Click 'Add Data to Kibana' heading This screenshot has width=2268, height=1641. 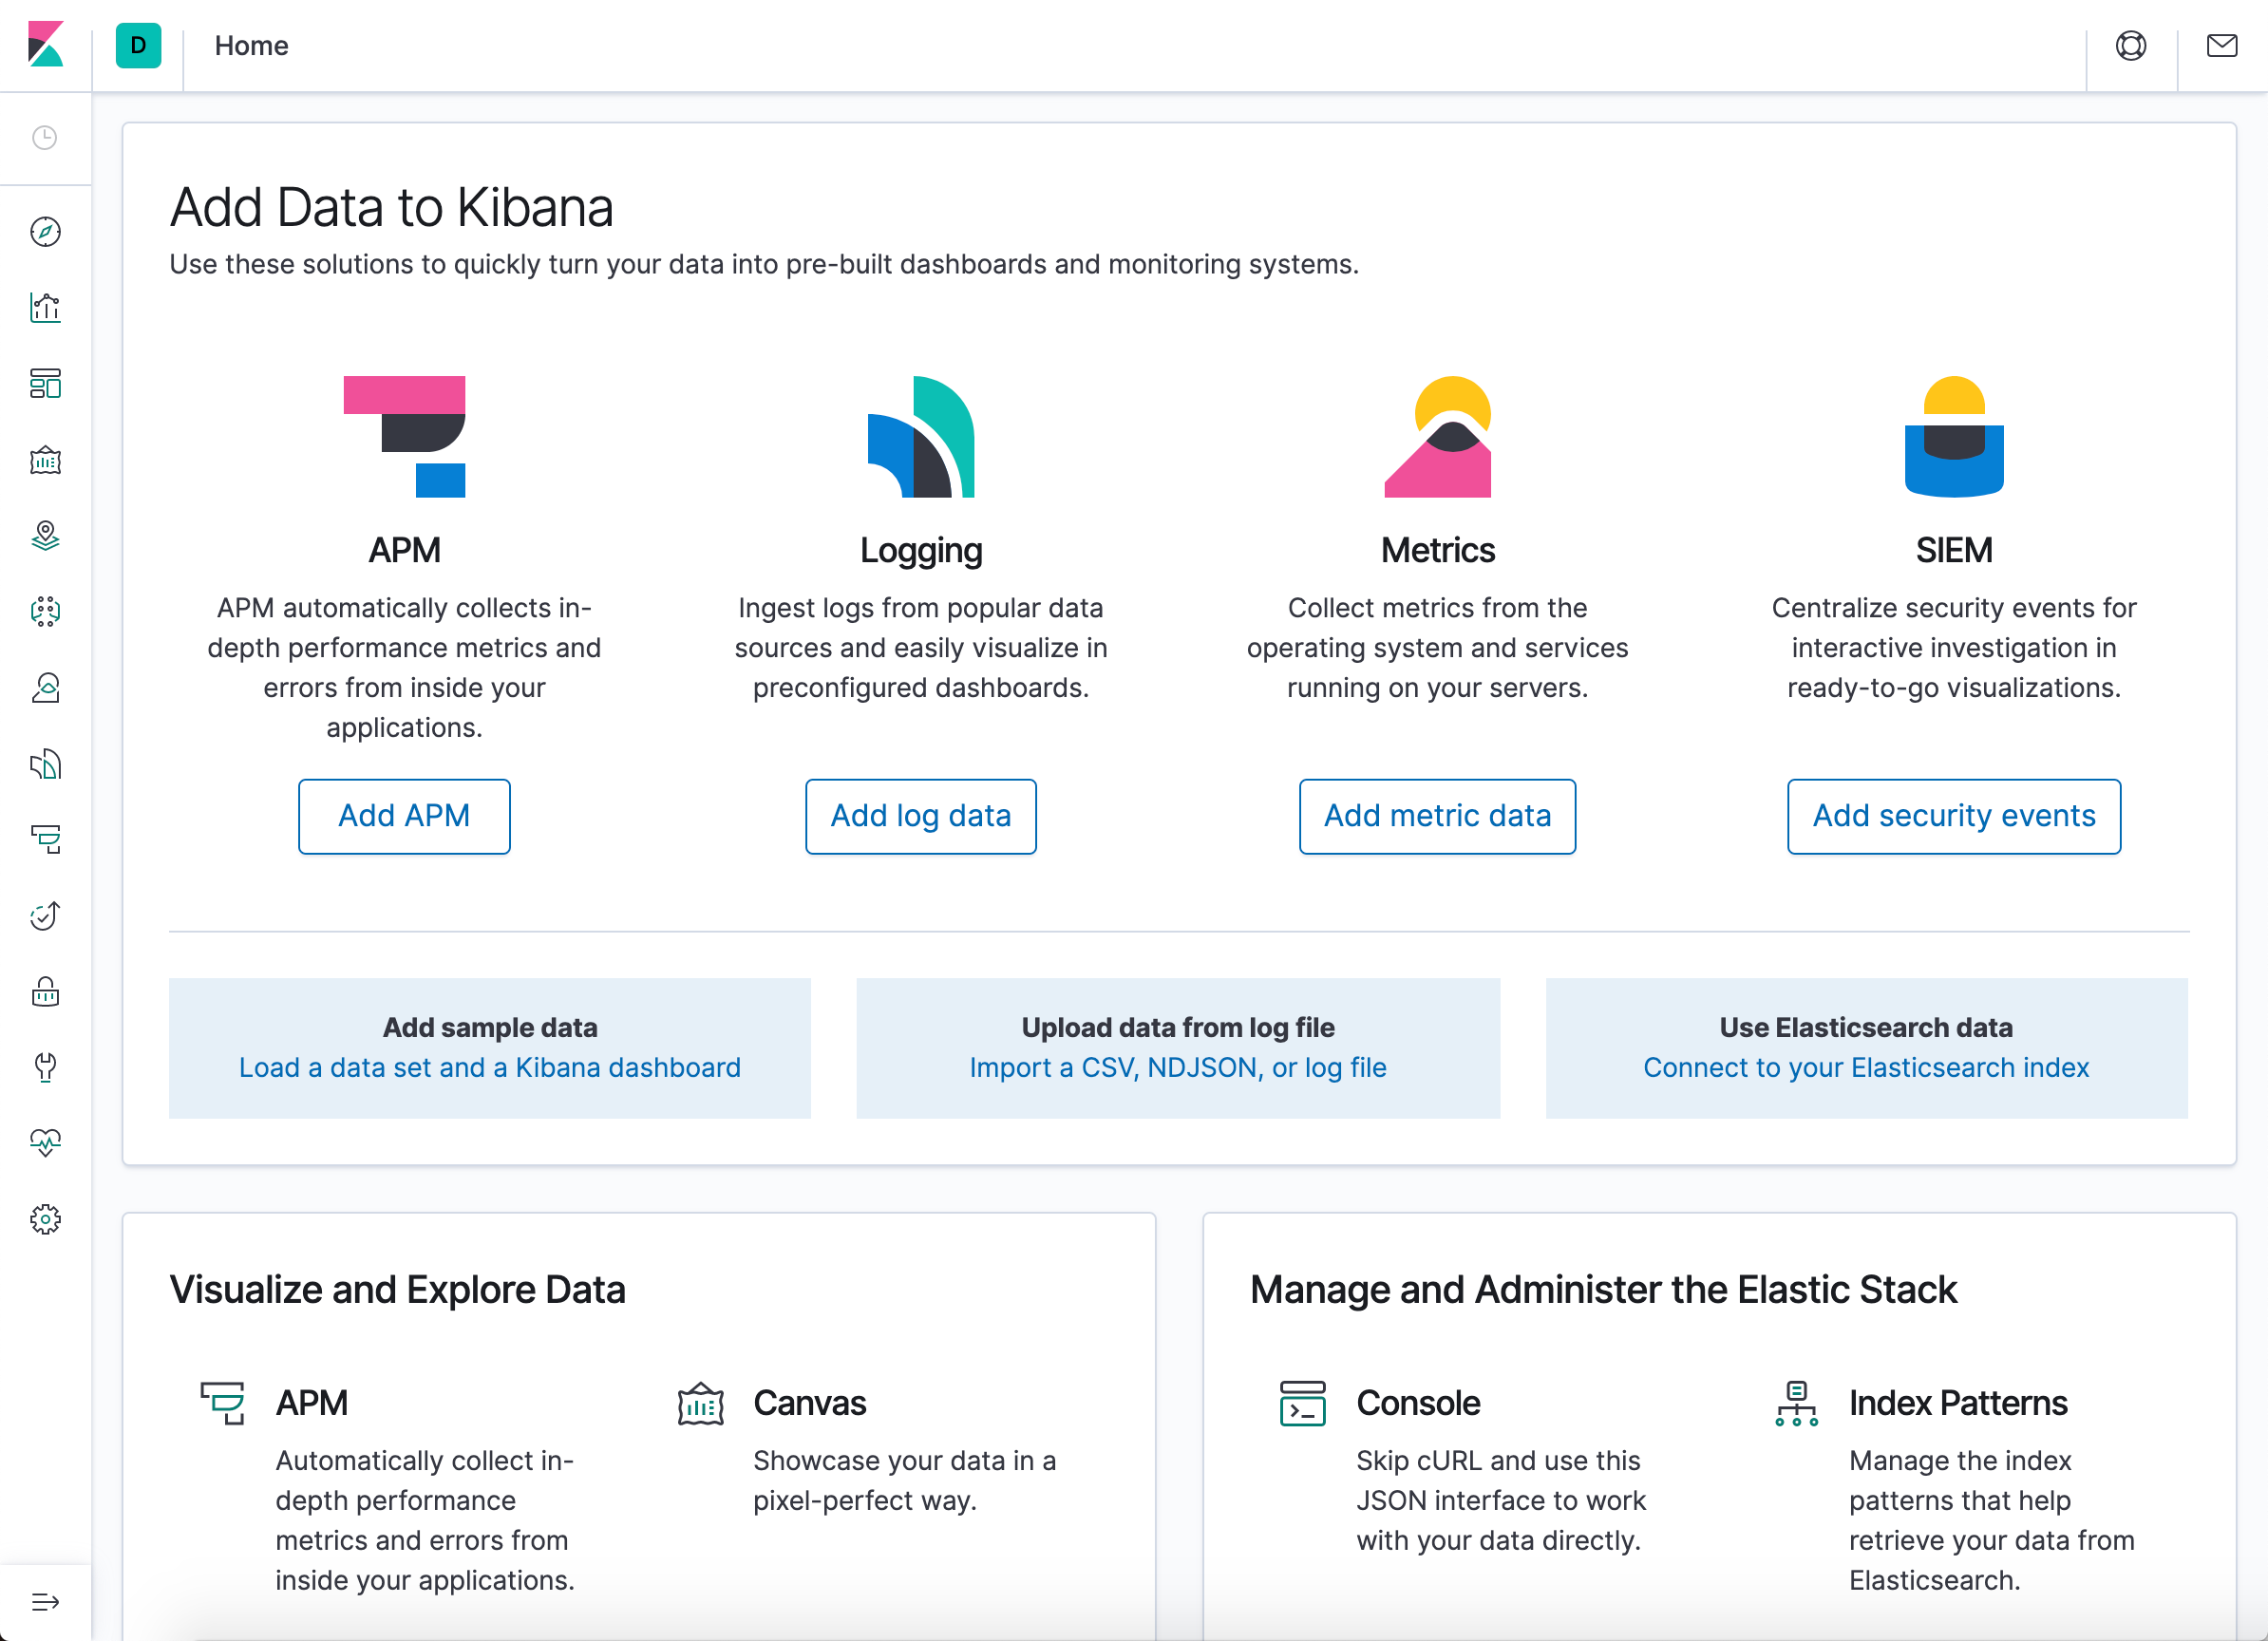391,207
